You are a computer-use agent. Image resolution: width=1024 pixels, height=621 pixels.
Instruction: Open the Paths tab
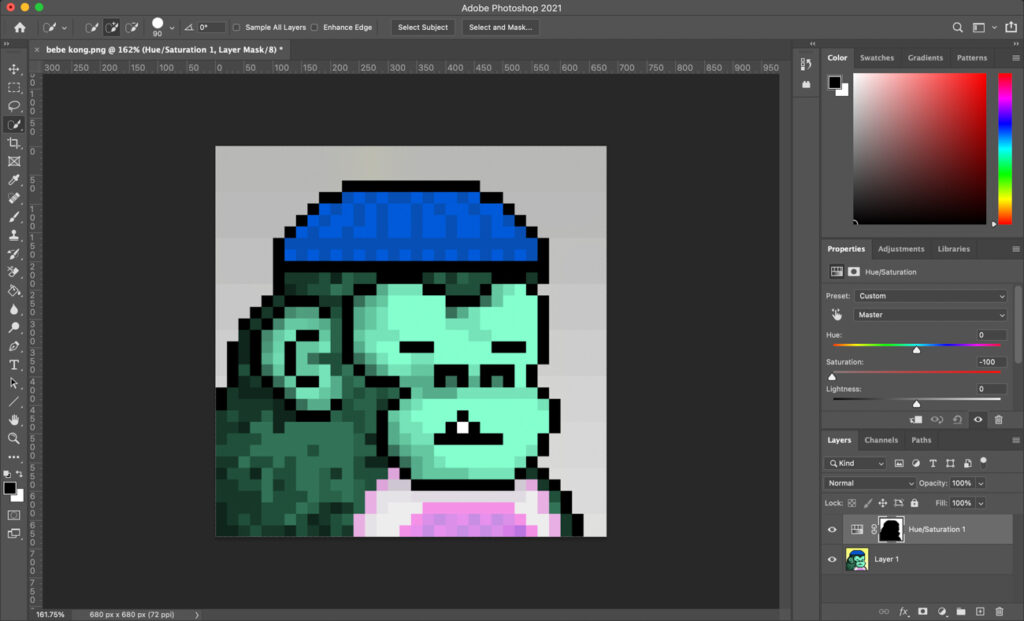tap(921, 440)
